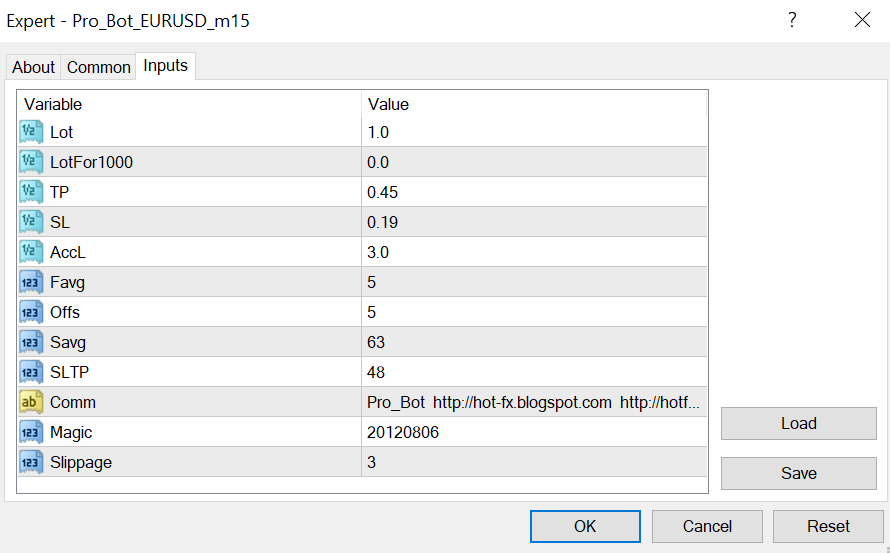The height and width of the screenshot is (553, 890).
Task: Open the Common tab
Action: [x=99, y=67]
